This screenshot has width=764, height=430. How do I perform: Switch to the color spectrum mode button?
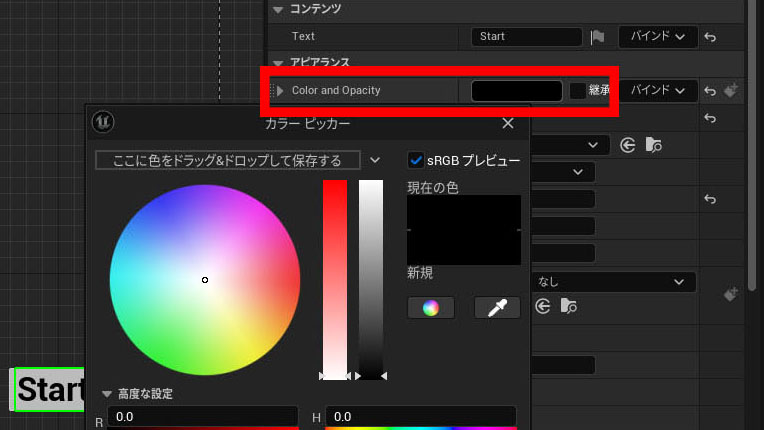(431, 308)
